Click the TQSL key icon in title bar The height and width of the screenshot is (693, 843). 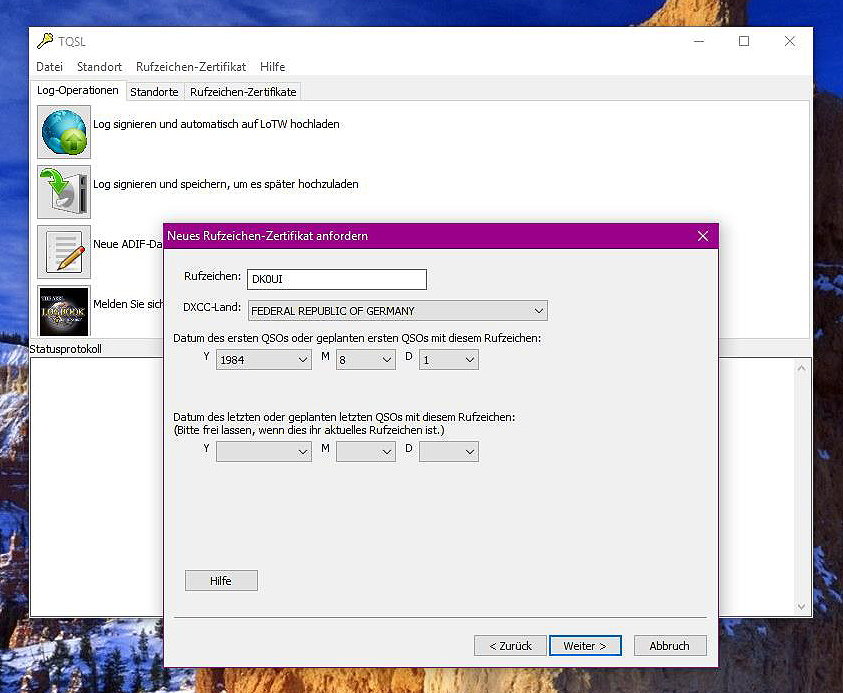(x=45, y=41)
